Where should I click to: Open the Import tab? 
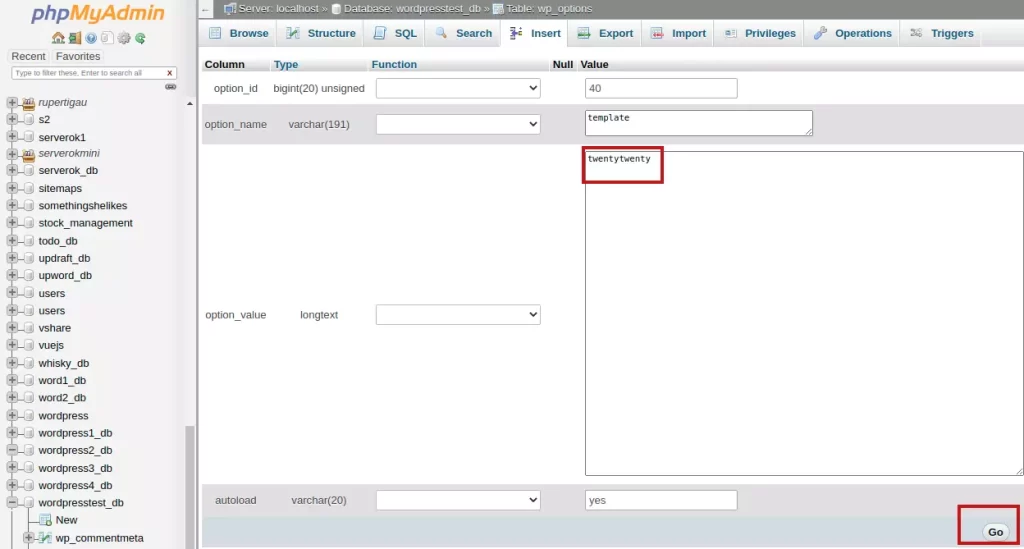(679, 33)
